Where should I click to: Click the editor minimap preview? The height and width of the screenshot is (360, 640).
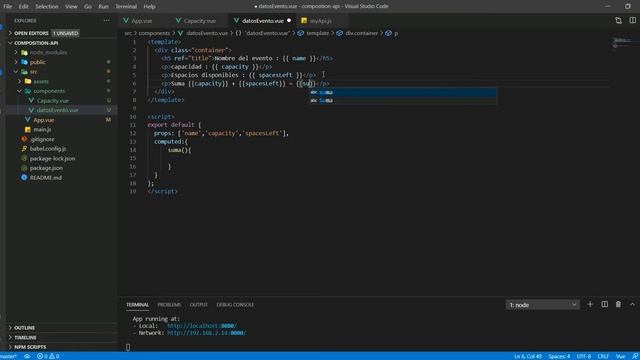622,43
